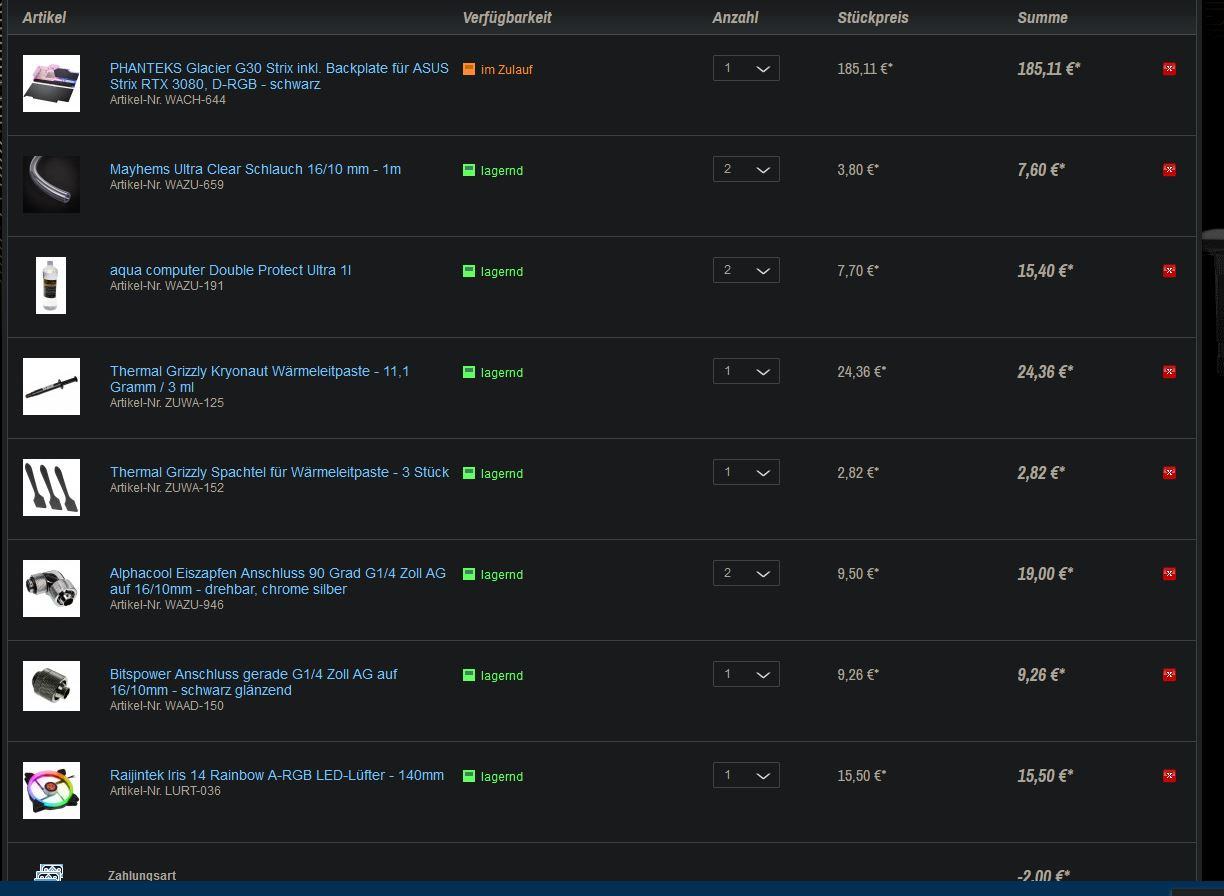Click 'Artikel-Nr. WACH-644' text
Image resolution: width=1224 pixels, height=896 pixels.
tap(168, 100)
